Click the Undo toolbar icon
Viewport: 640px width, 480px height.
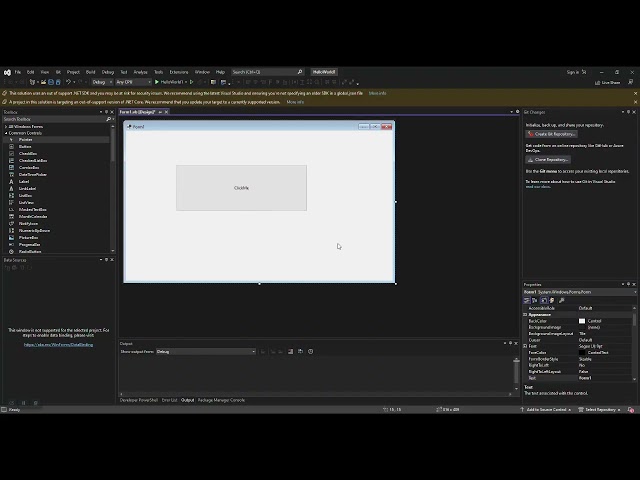(68, 82)
